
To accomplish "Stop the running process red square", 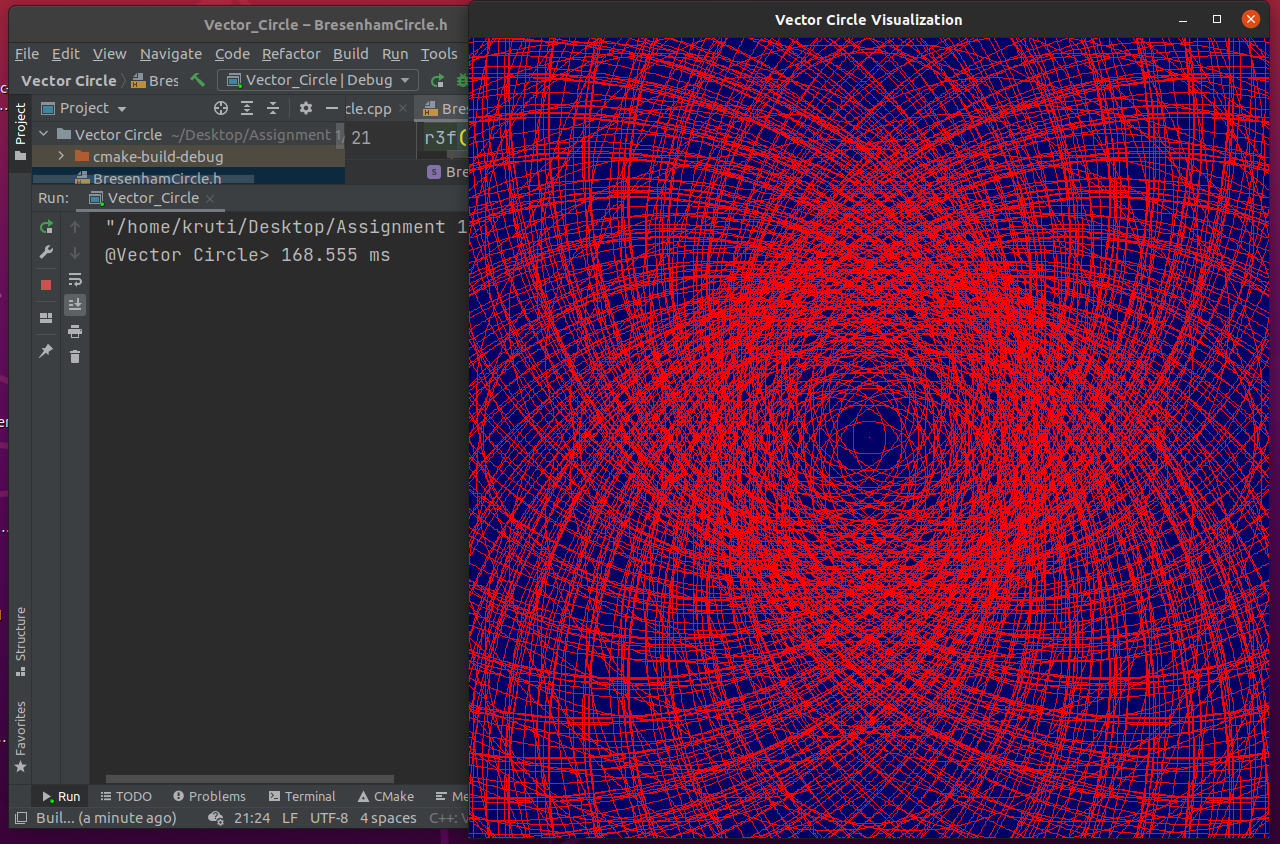I will 46,285.
